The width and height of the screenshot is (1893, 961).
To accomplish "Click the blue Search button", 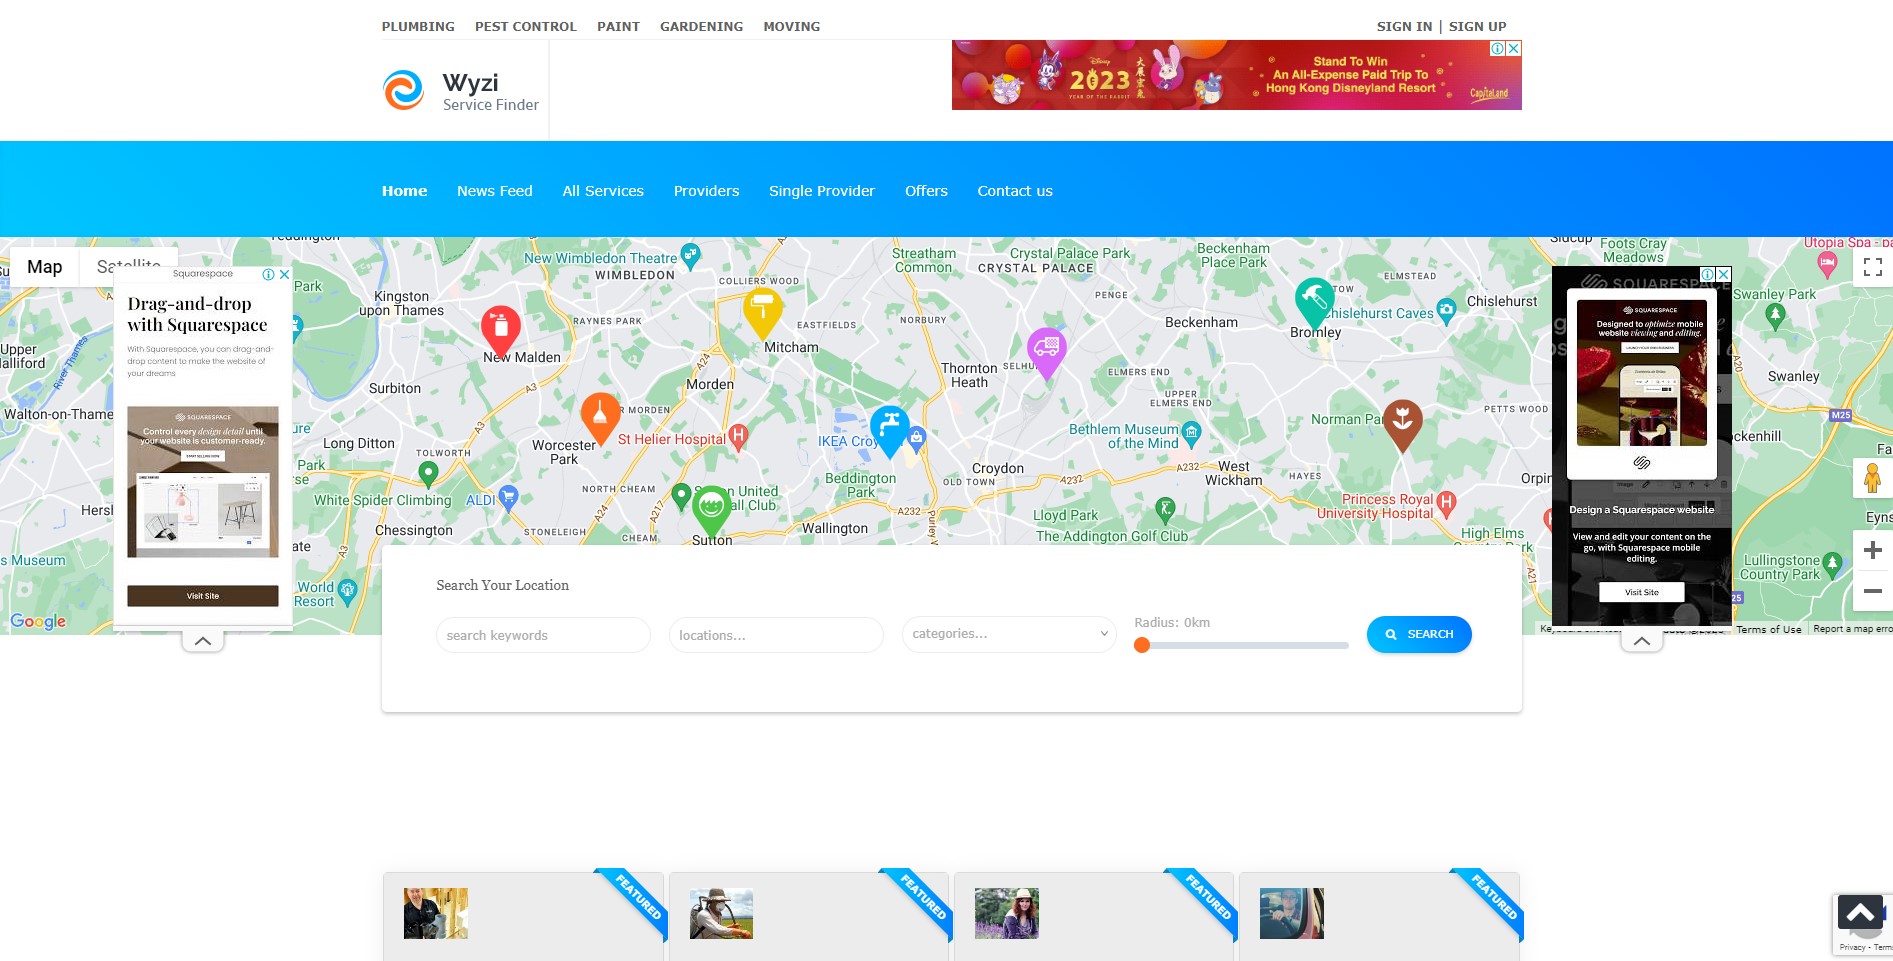I will click(x=1419, y=634).
